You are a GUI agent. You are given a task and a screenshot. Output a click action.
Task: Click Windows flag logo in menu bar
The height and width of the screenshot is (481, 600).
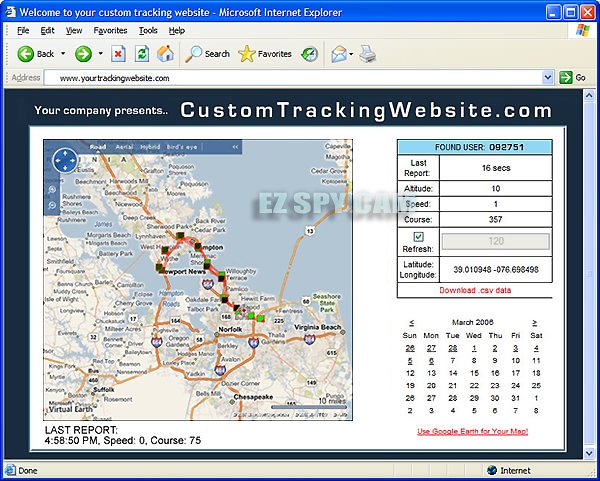tap(583, 30)
